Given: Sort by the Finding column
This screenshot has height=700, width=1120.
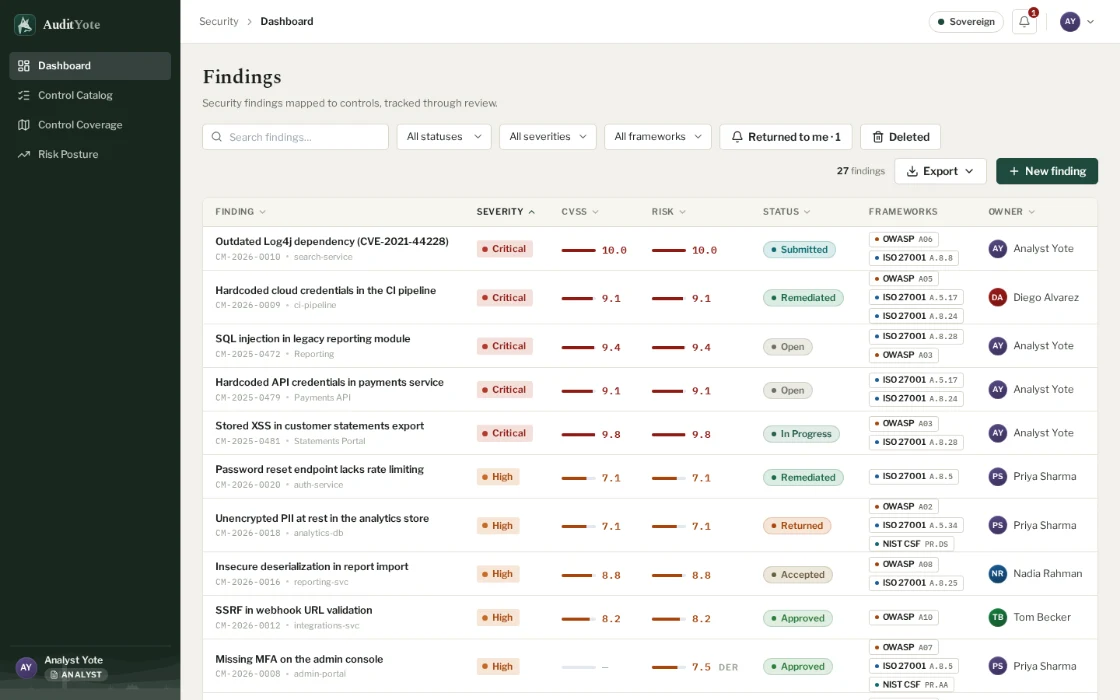Looking at the screenshot, I should coord(240,211).
